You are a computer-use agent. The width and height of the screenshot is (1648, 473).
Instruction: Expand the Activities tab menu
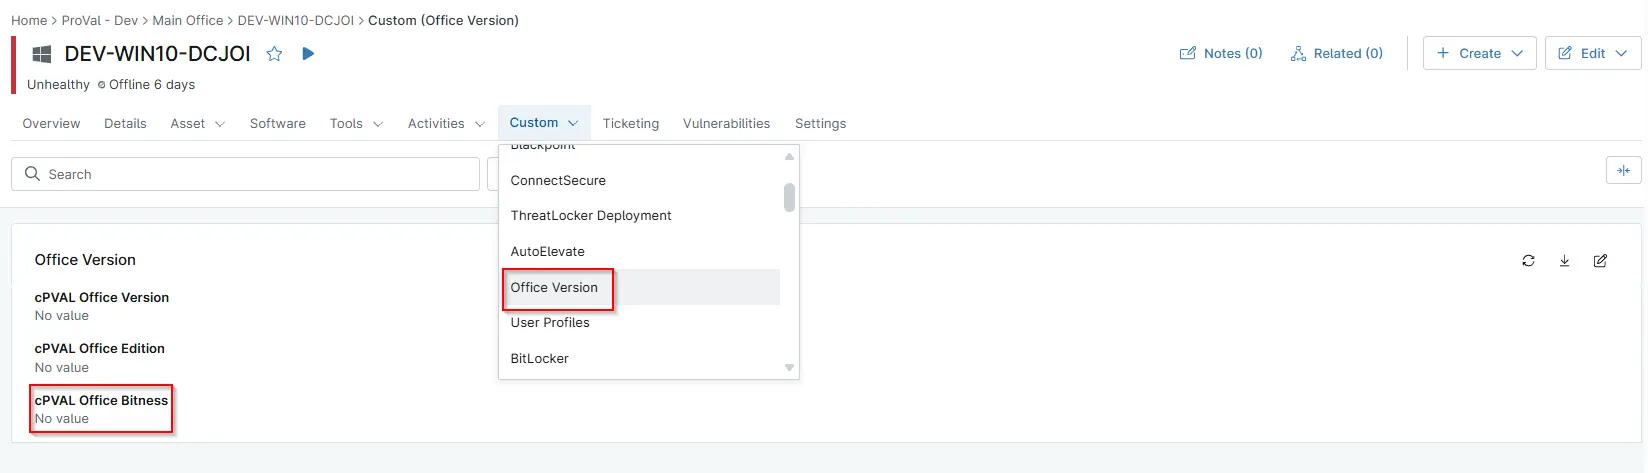point(446,124)
